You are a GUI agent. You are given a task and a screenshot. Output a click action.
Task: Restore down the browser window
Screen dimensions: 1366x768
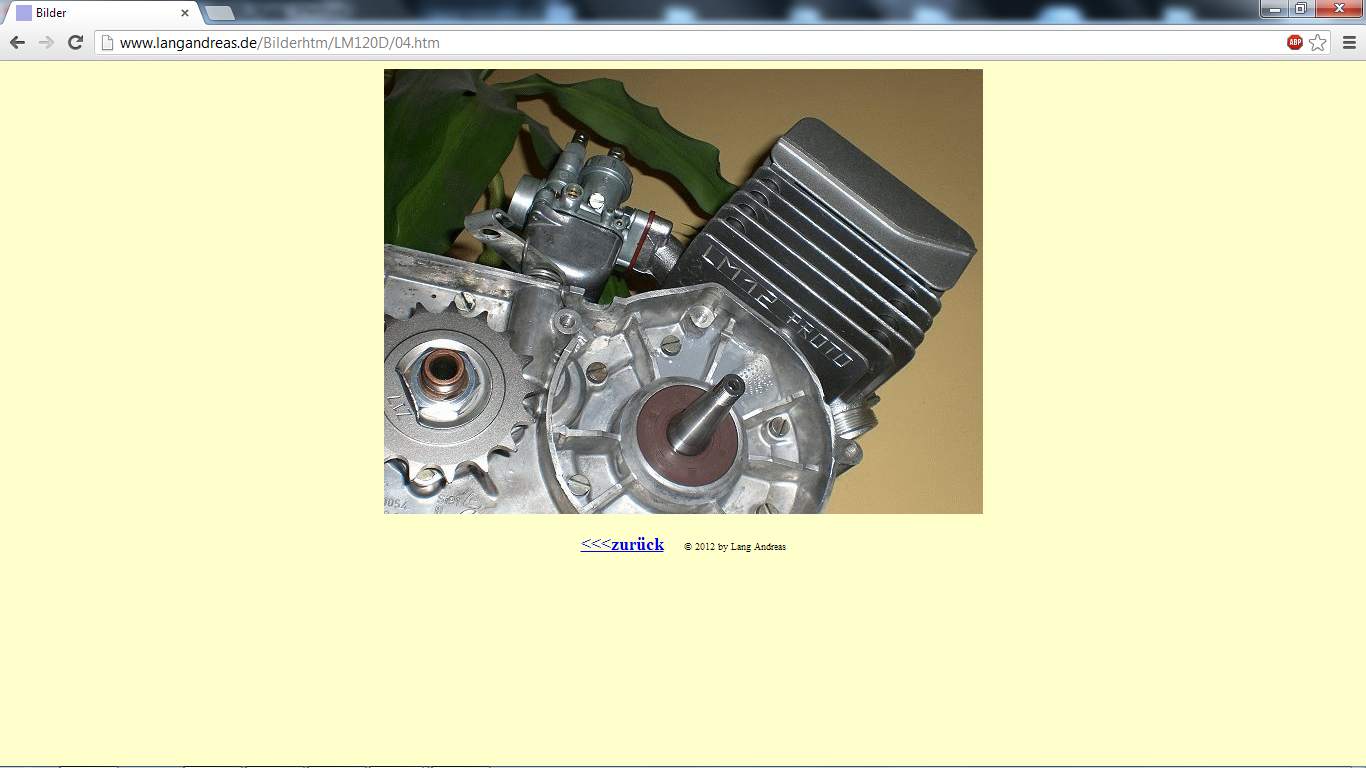click(1300, 9)
